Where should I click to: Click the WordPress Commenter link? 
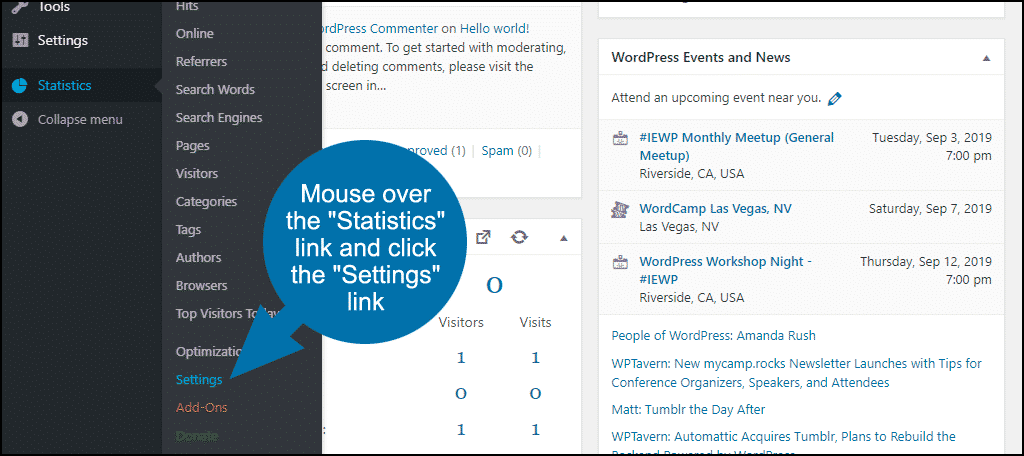[380, 29]
